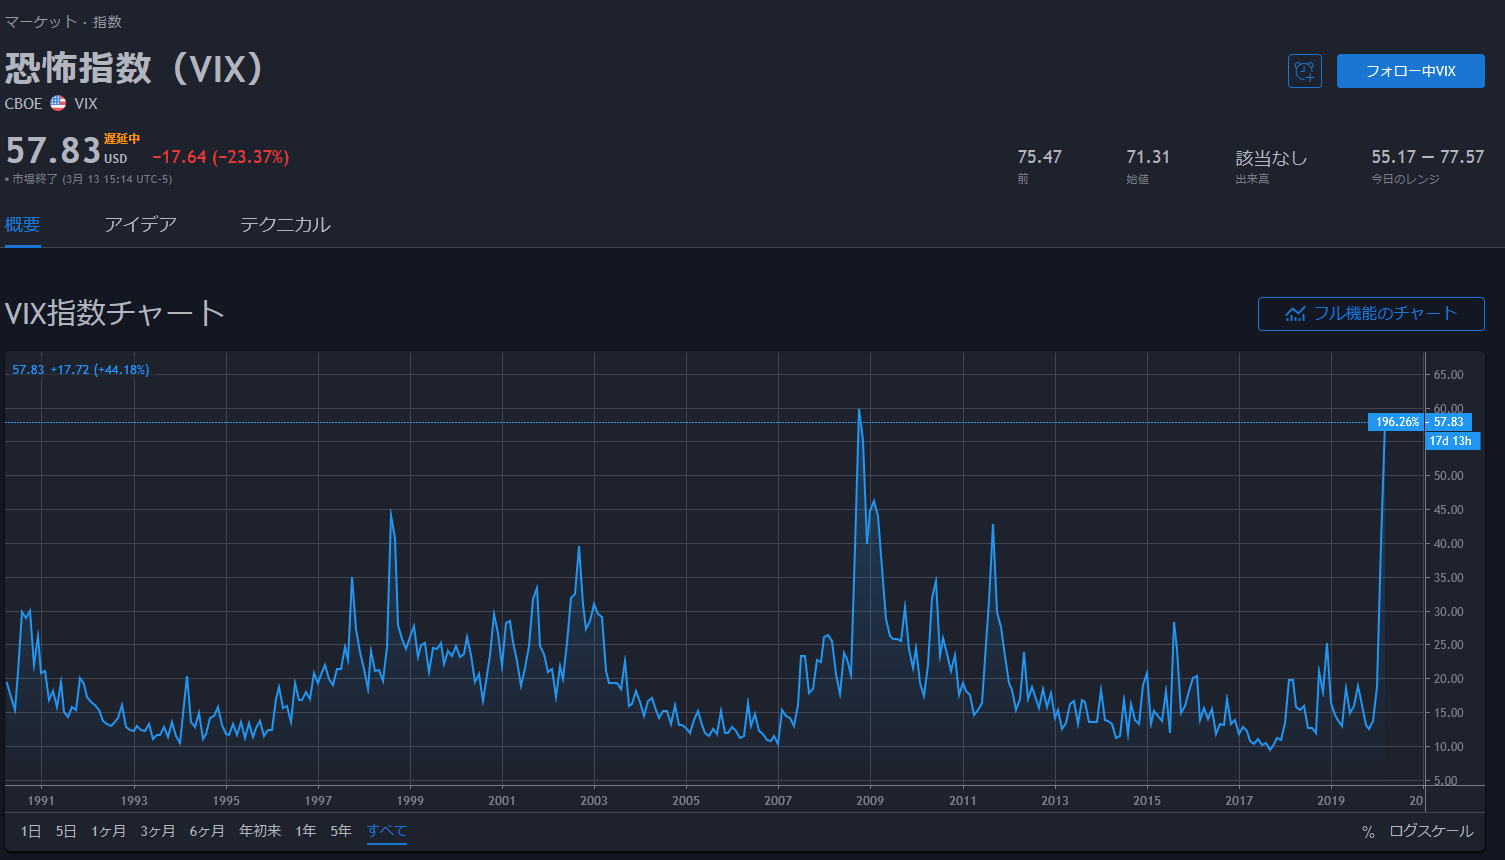Click the マーケット breadcrumb link
Image resolution: width=1505 pixels, height=860 pixels.
click(41, 22)
